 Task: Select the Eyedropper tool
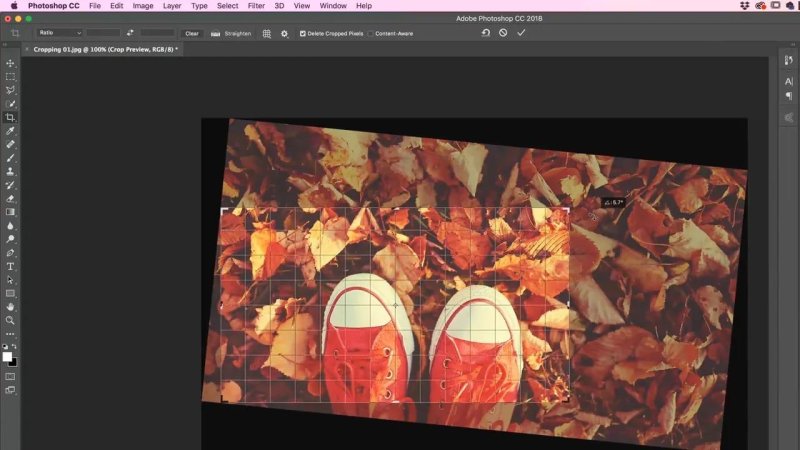(x=10, y=131)
